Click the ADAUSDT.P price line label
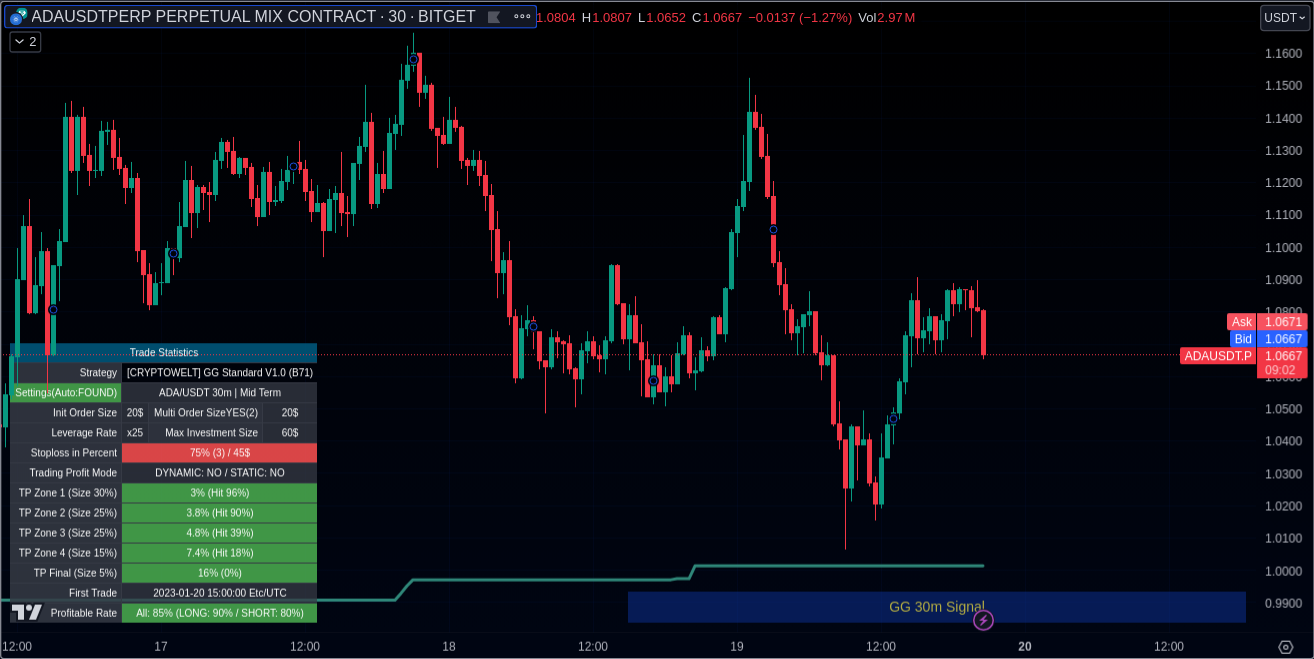 click(x=1216, y=356)
